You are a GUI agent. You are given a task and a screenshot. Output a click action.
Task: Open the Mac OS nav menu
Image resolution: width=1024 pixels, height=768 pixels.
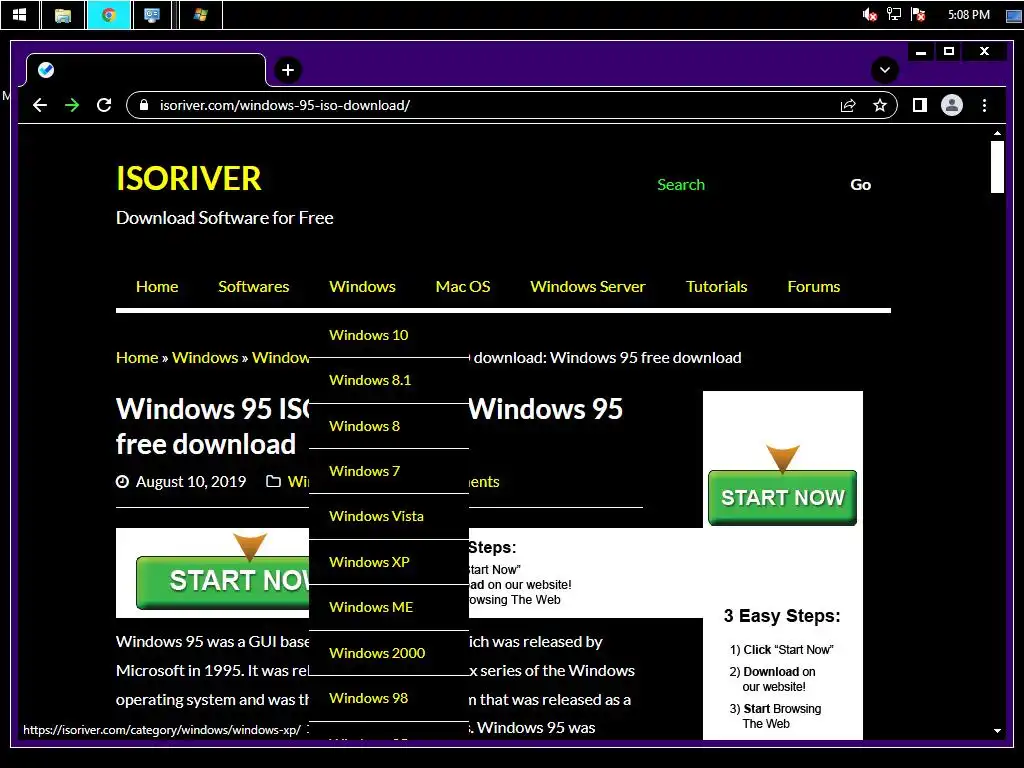point(463,287)
